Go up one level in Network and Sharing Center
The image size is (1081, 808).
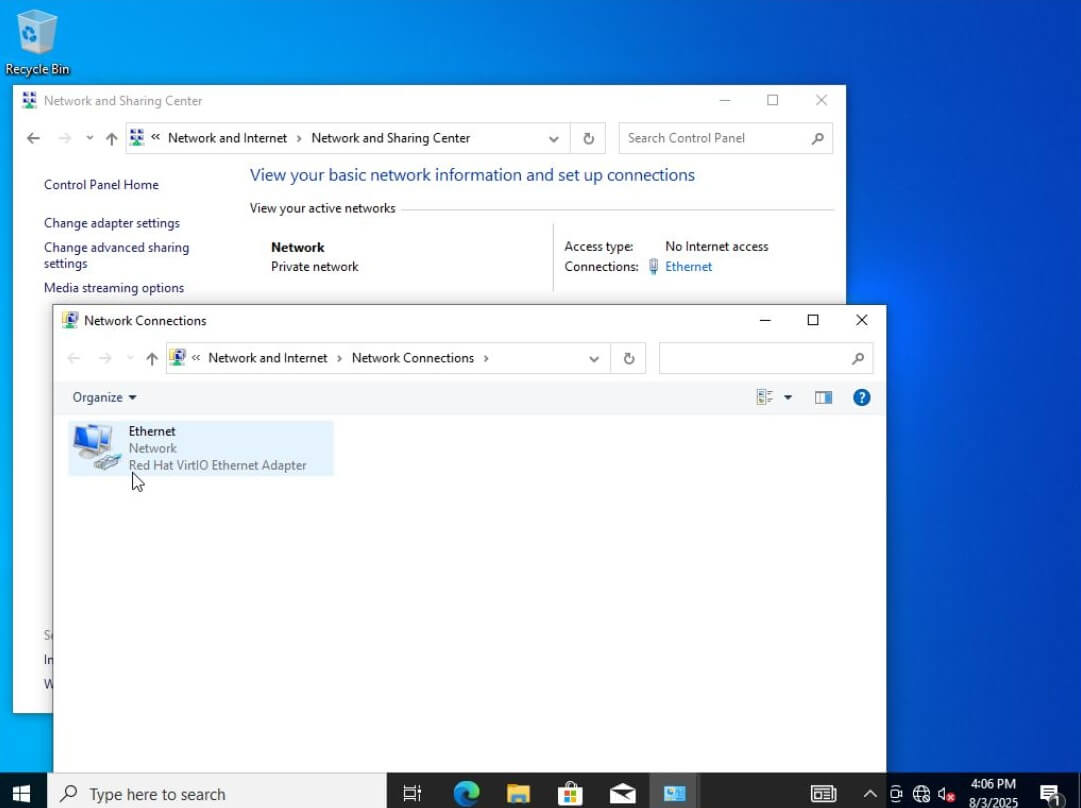112,139
